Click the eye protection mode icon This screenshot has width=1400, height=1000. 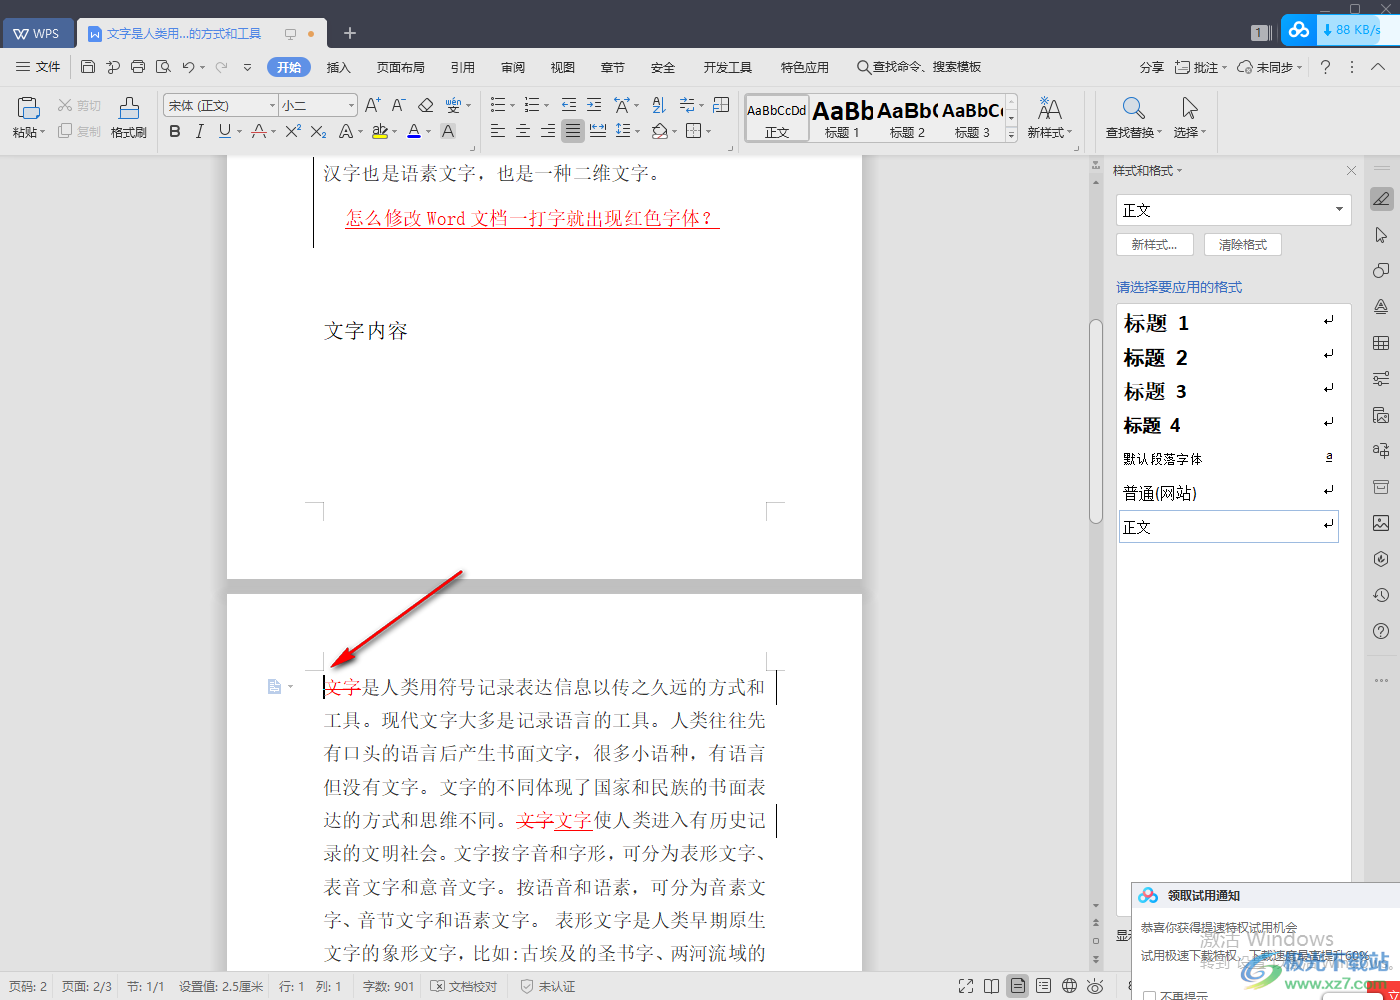point(1095,986)
